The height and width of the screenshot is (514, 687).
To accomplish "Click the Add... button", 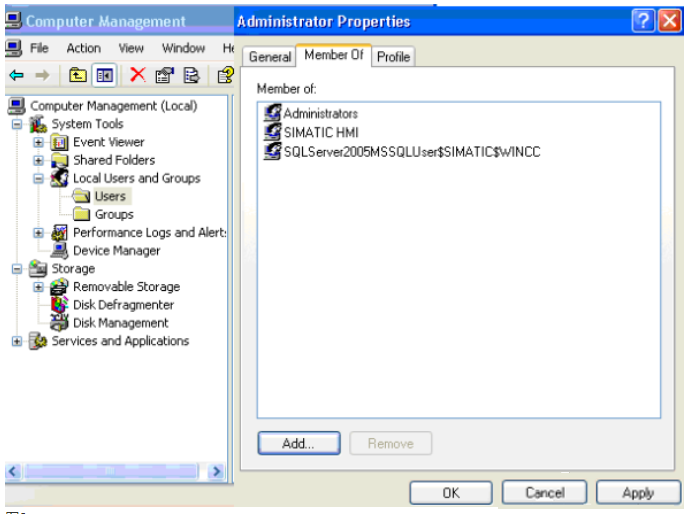I will [x=299, y=443].
